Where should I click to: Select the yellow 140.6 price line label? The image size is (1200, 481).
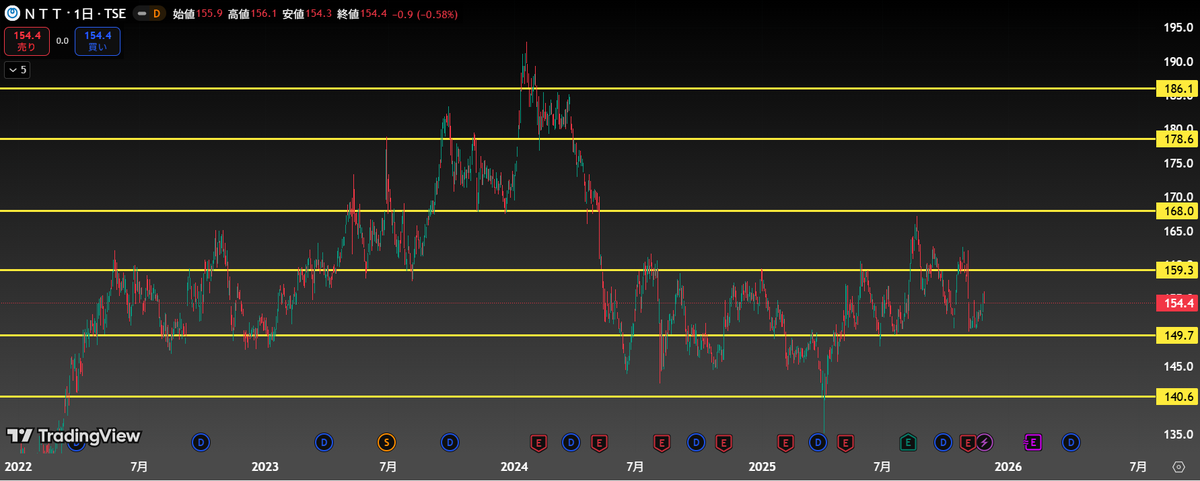coord(1176,397)
